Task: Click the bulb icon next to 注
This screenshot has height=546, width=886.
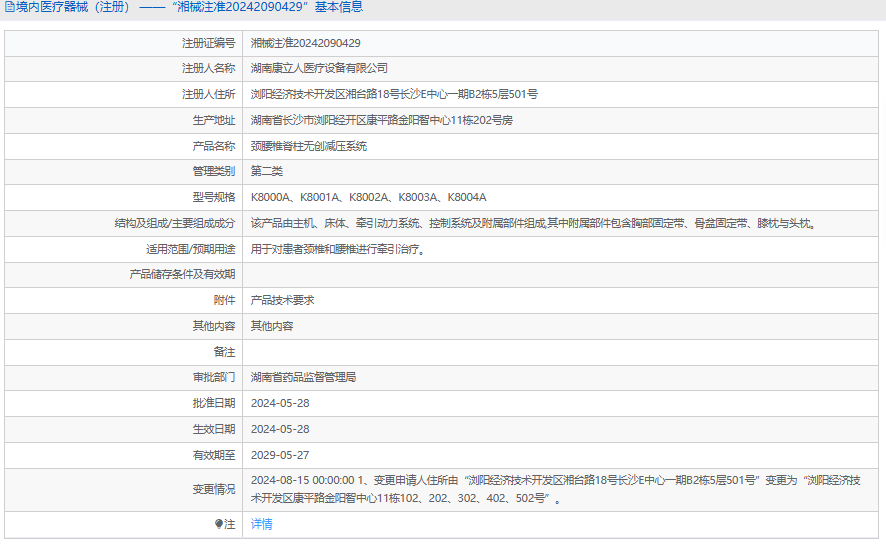Action: pyautogui.click(x=219, y=524)
